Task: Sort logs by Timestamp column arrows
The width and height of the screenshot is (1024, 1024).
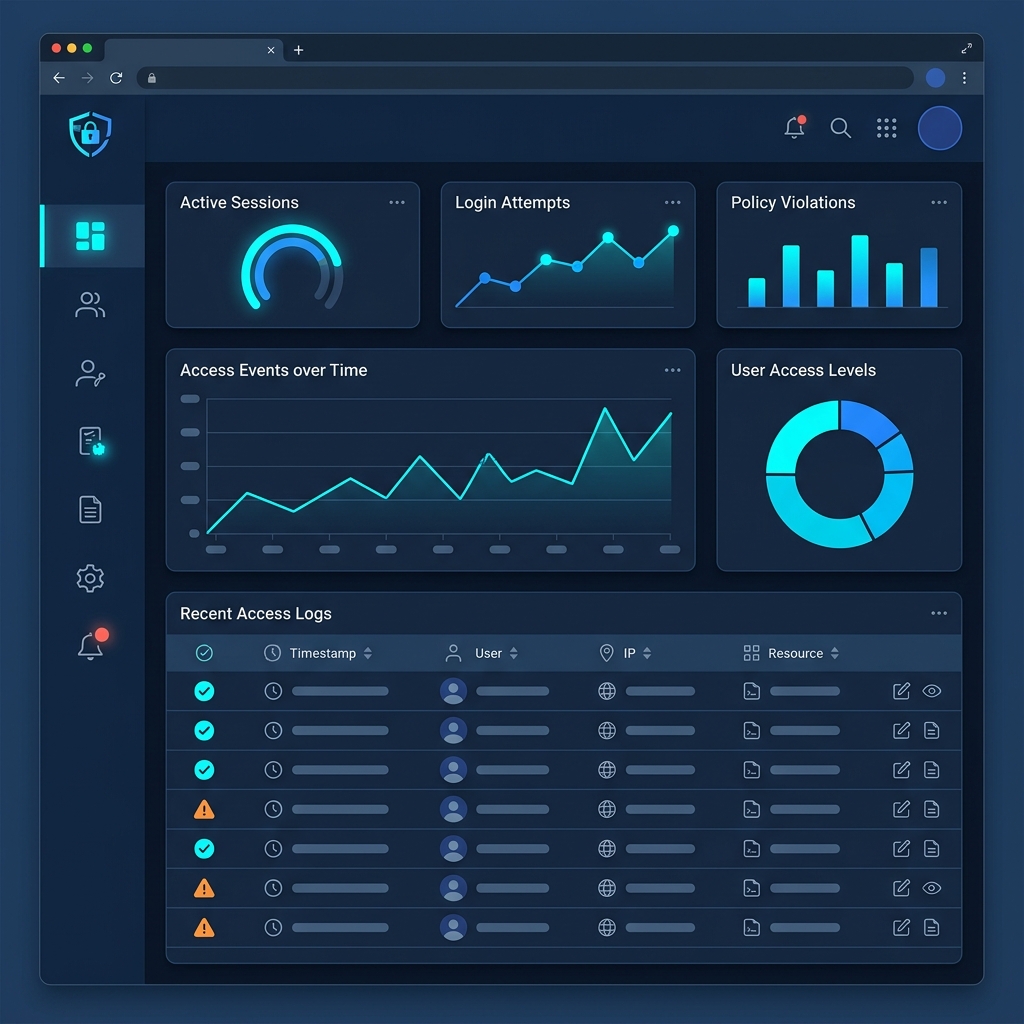Action: click(368, 653)
